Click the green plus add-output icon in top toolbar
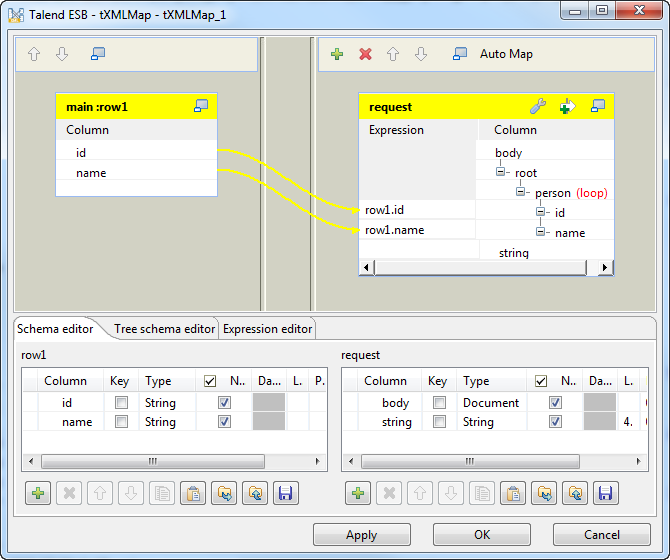Image resolution: width=670 pixels, height=560 pixels. (x=337, y=54)
